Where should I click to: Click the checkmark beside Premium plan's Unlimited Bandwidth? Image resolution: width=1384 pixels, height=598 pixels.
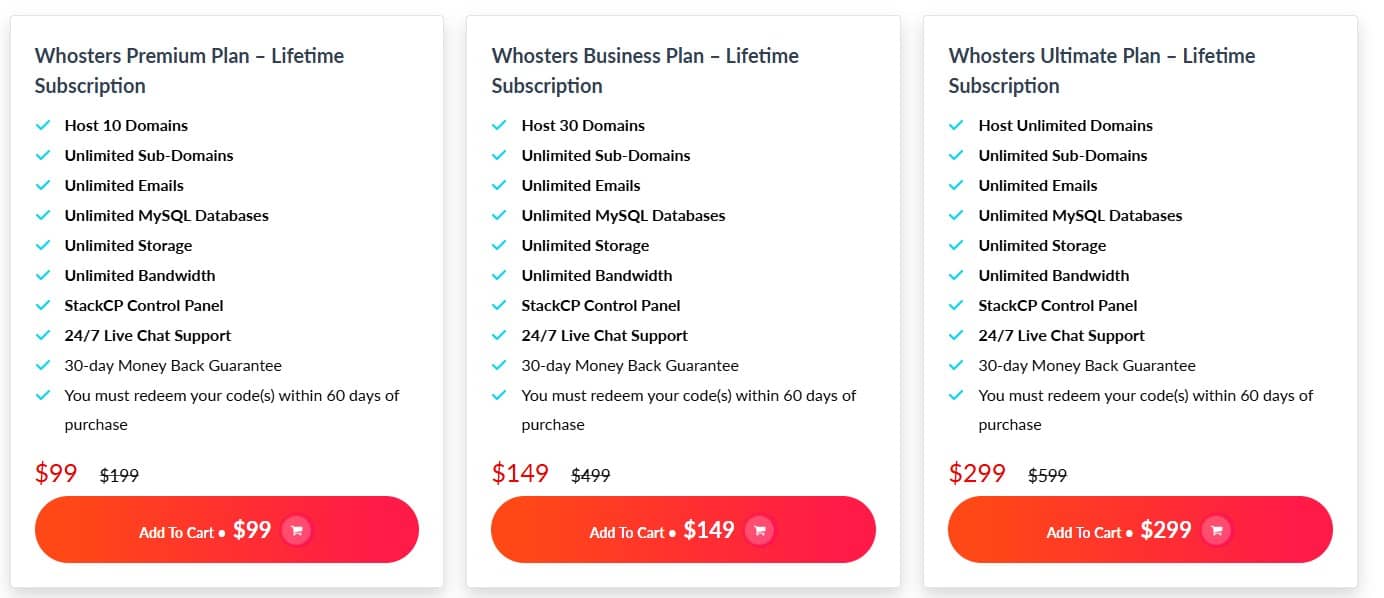click(x=44, y=276)
